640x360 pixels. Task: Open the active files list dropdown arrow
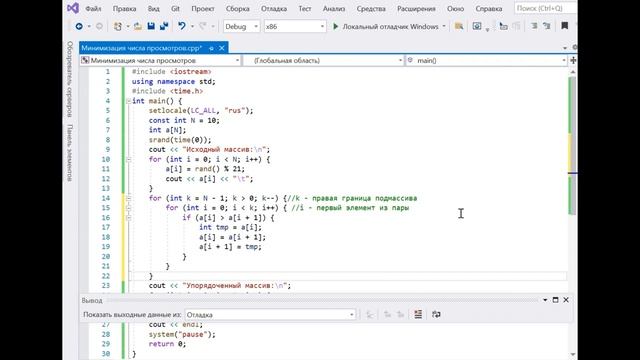coord(565,48)
